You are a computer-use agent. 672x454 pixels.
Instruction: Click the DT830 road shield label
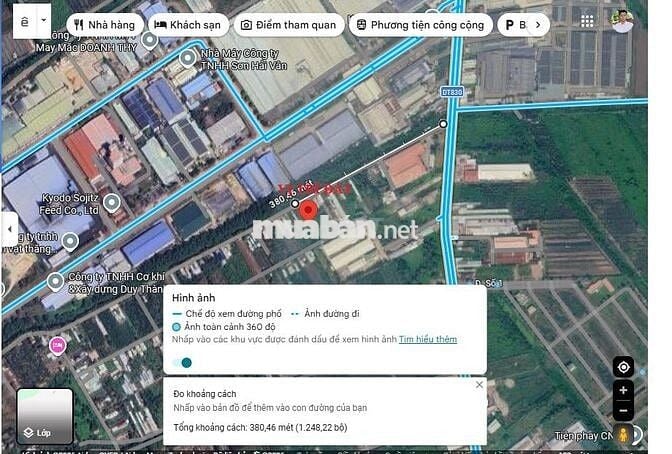coord(452,92)
